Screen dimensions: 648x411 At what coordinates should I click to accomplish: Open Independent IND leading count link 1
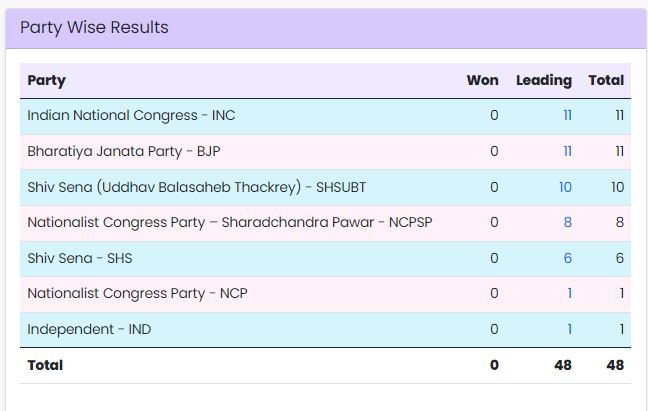[570, 329]
